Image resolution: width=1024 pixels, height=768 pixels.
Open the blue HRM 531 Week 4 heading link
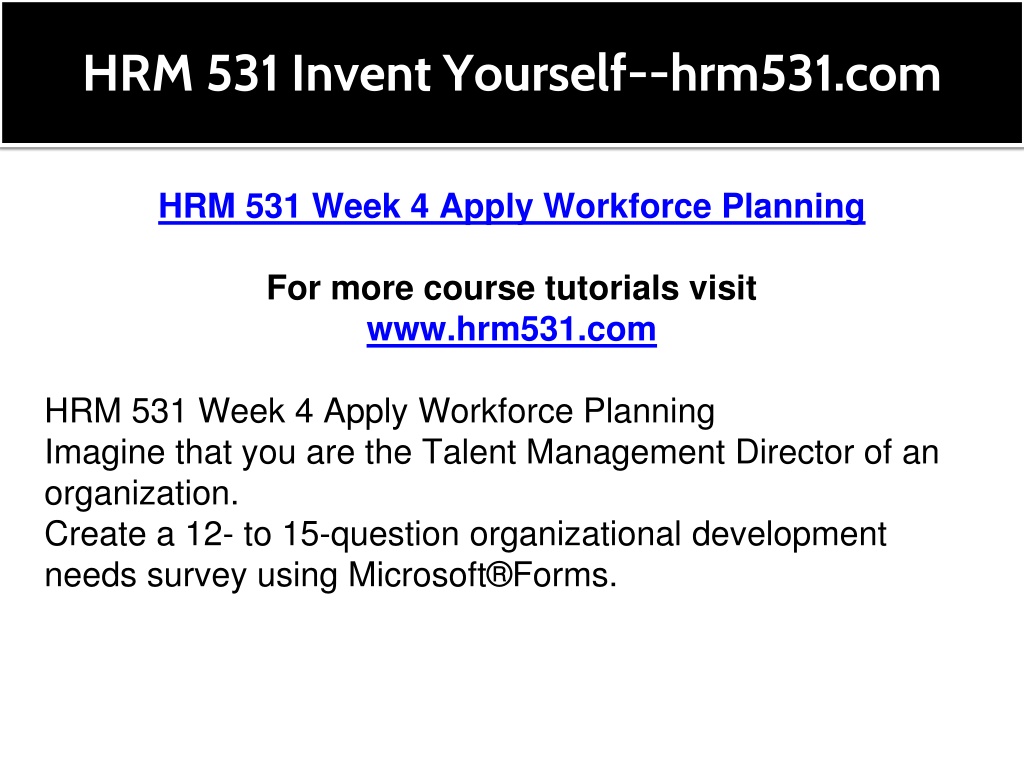click(x=511, y=206)
